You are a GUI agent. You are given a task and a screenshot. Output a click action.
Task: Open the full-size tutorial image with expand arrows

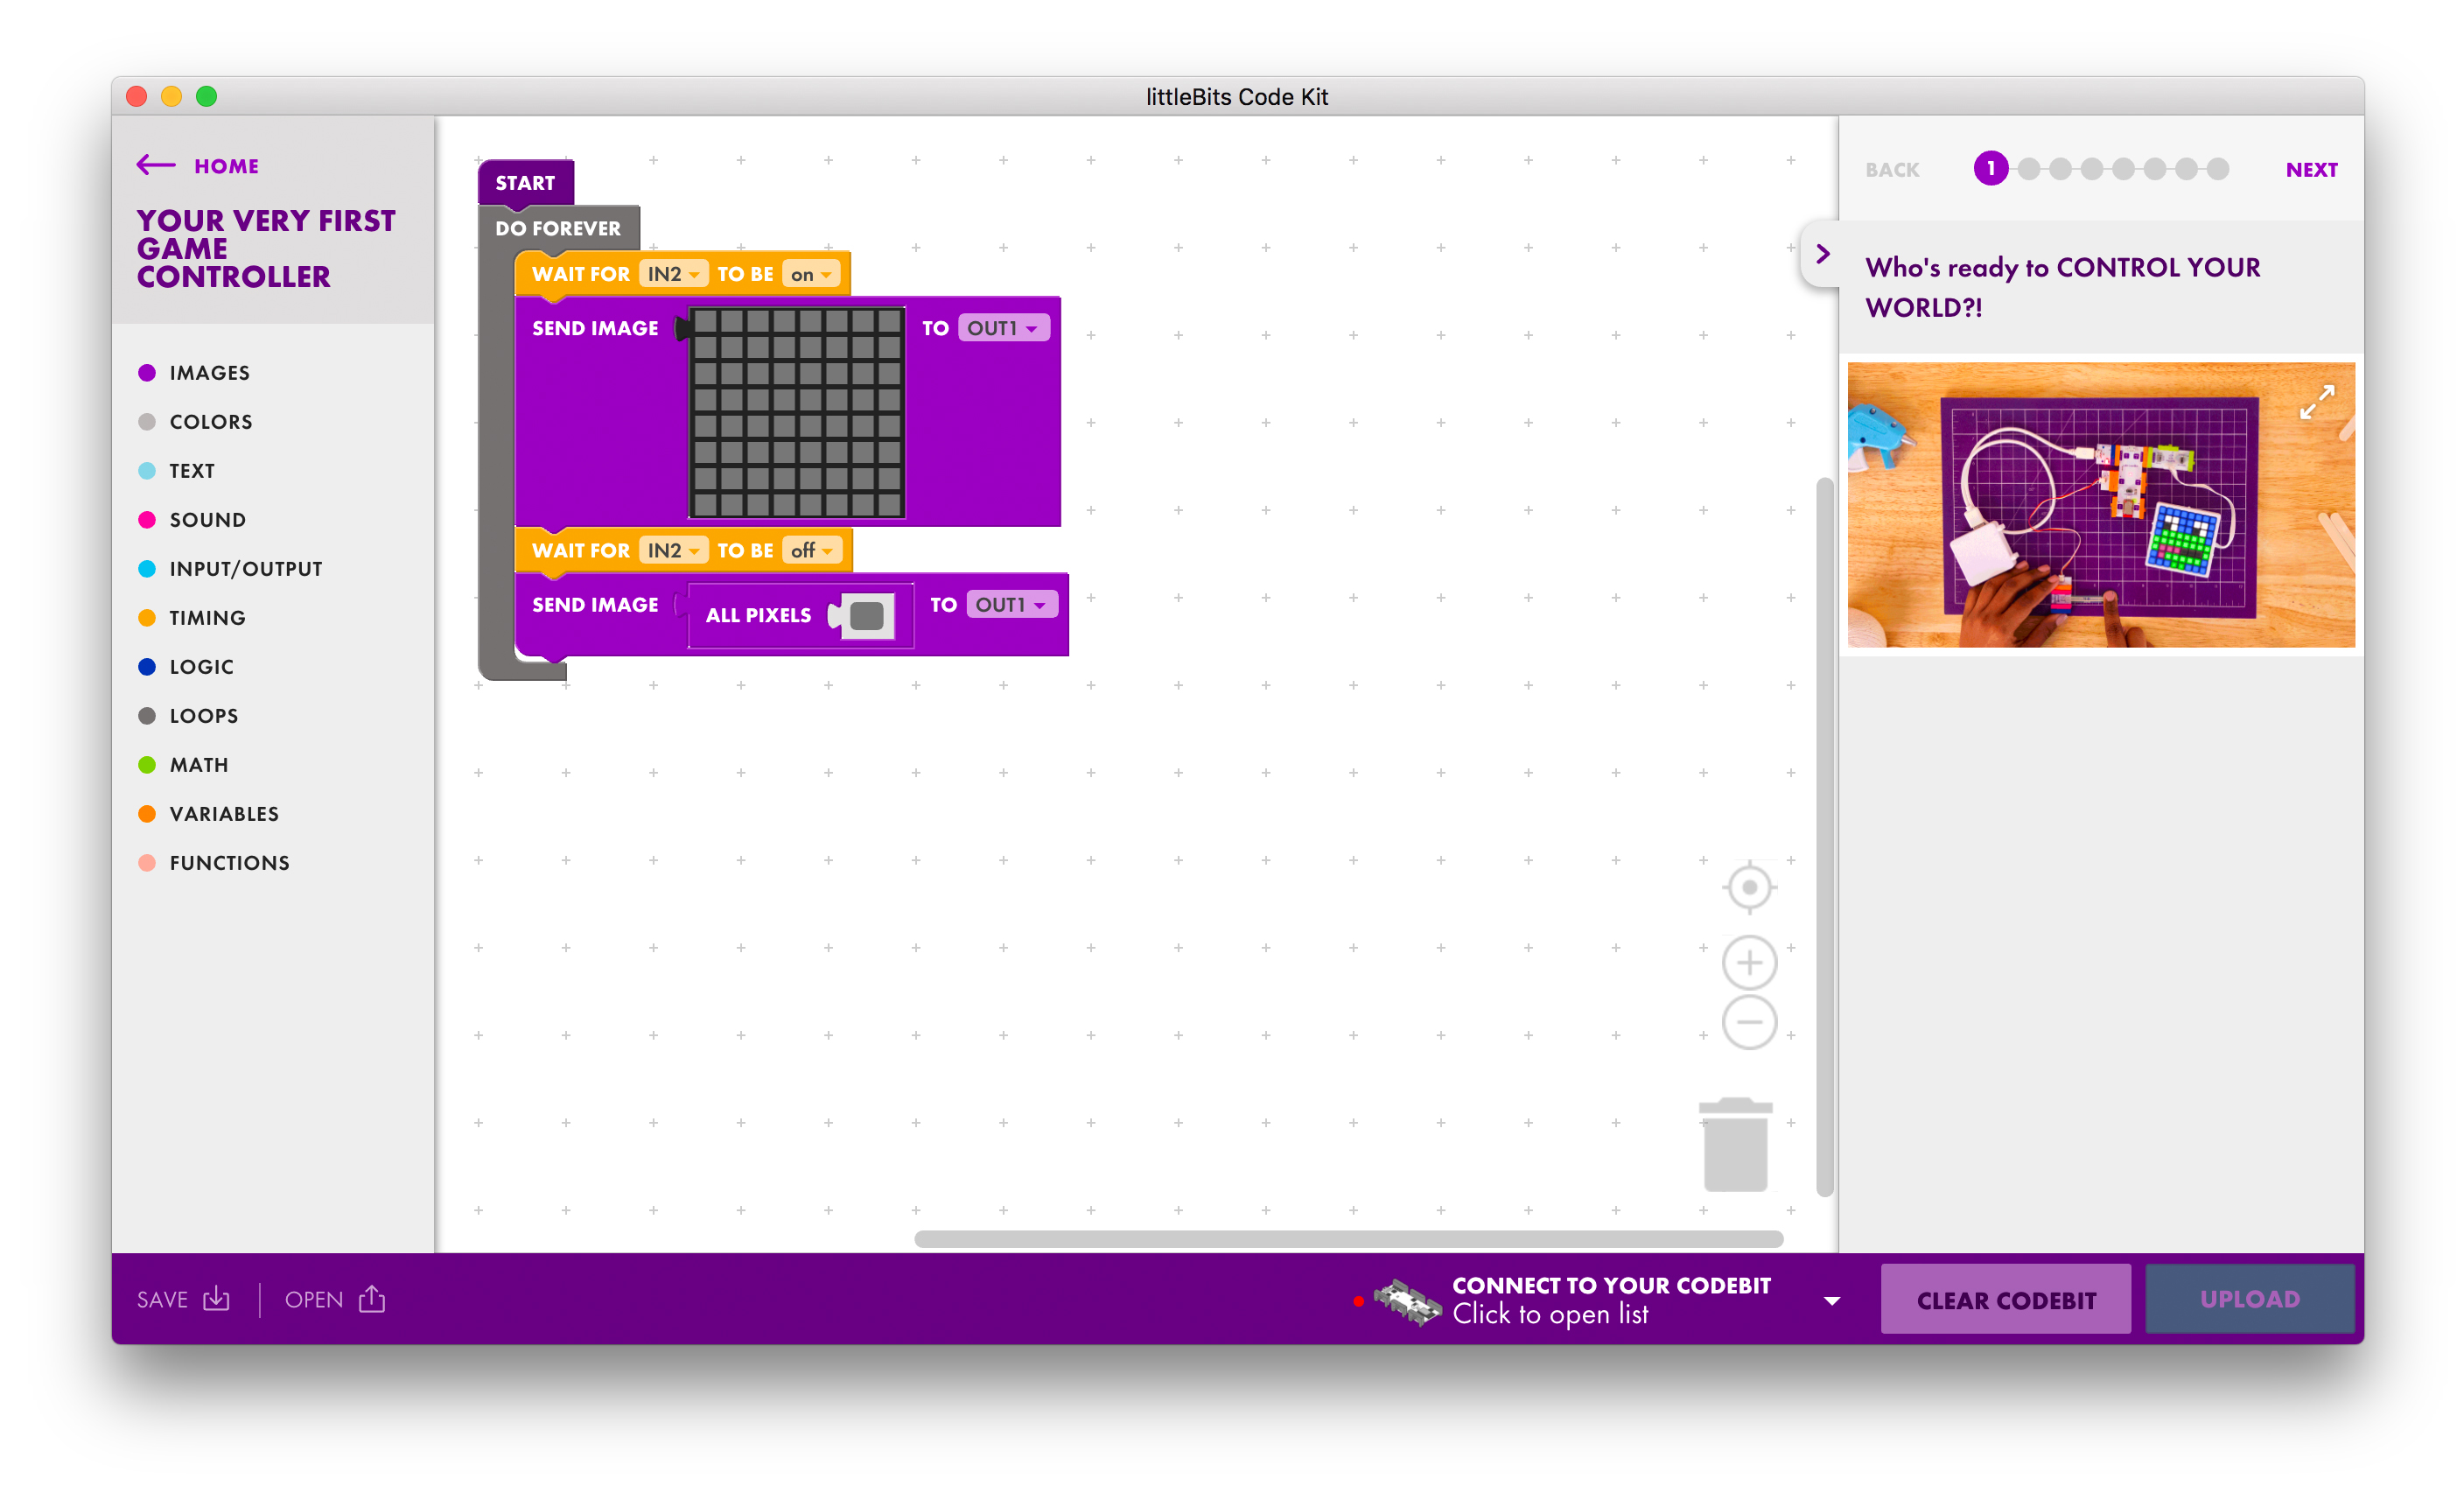(2318, 403)
